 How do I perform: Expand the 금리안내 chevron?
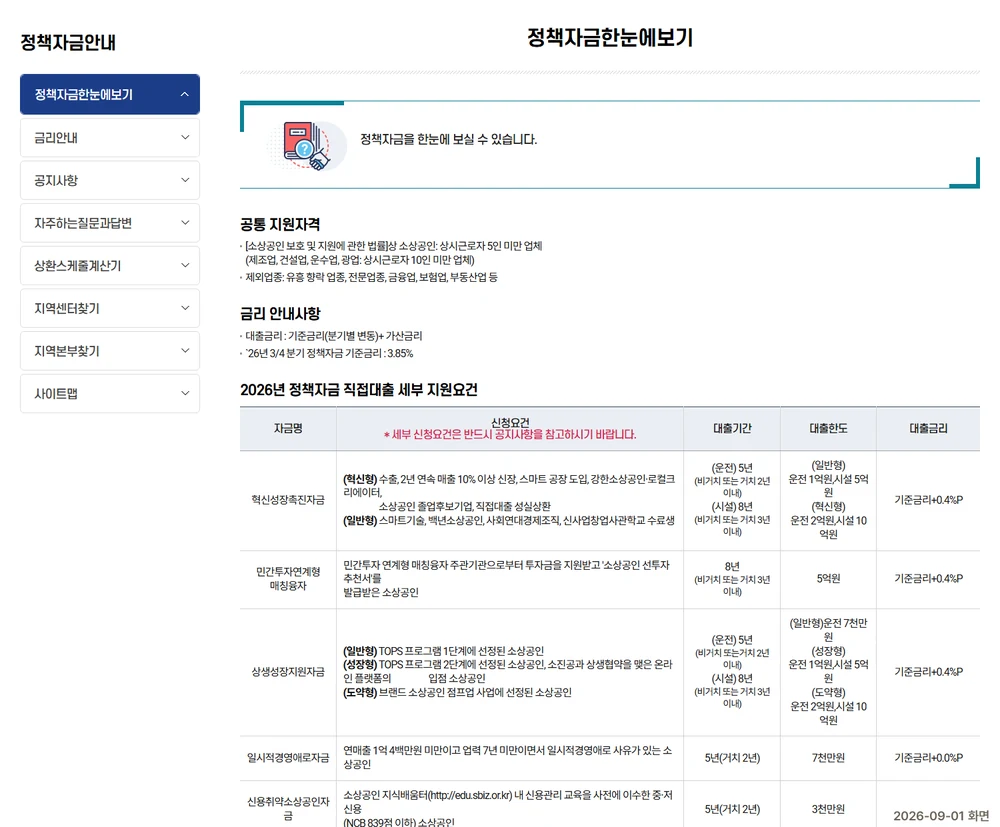[185, 137]
